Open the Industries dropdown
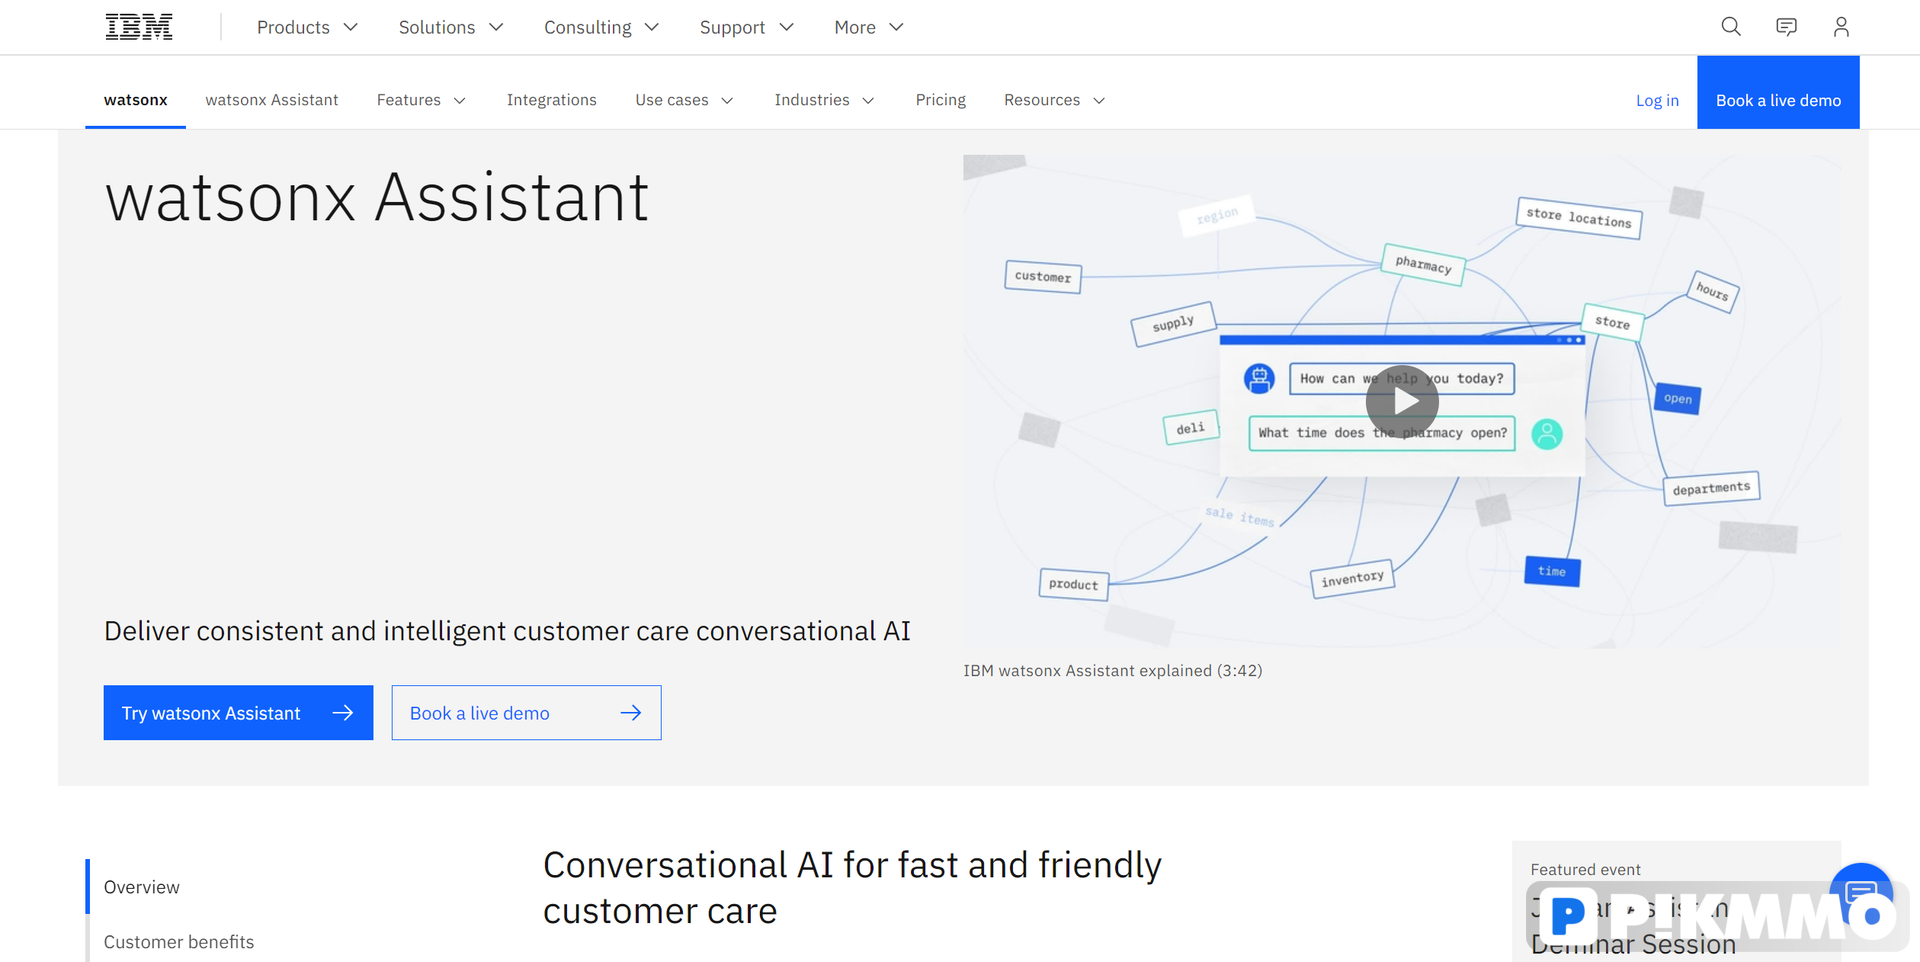This screenshot has width=1920, height=962. pos(824,100)
